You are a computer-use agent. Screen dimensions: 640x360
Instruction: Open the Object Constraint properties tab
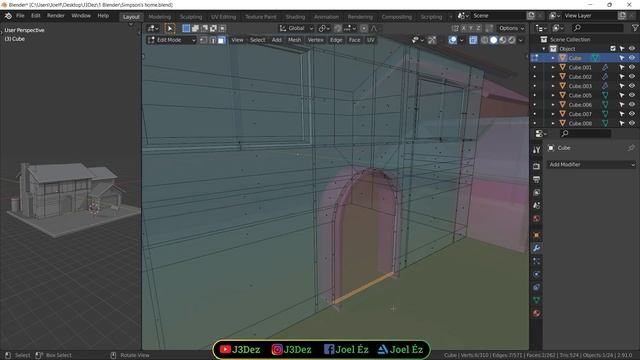pos(536,287)
